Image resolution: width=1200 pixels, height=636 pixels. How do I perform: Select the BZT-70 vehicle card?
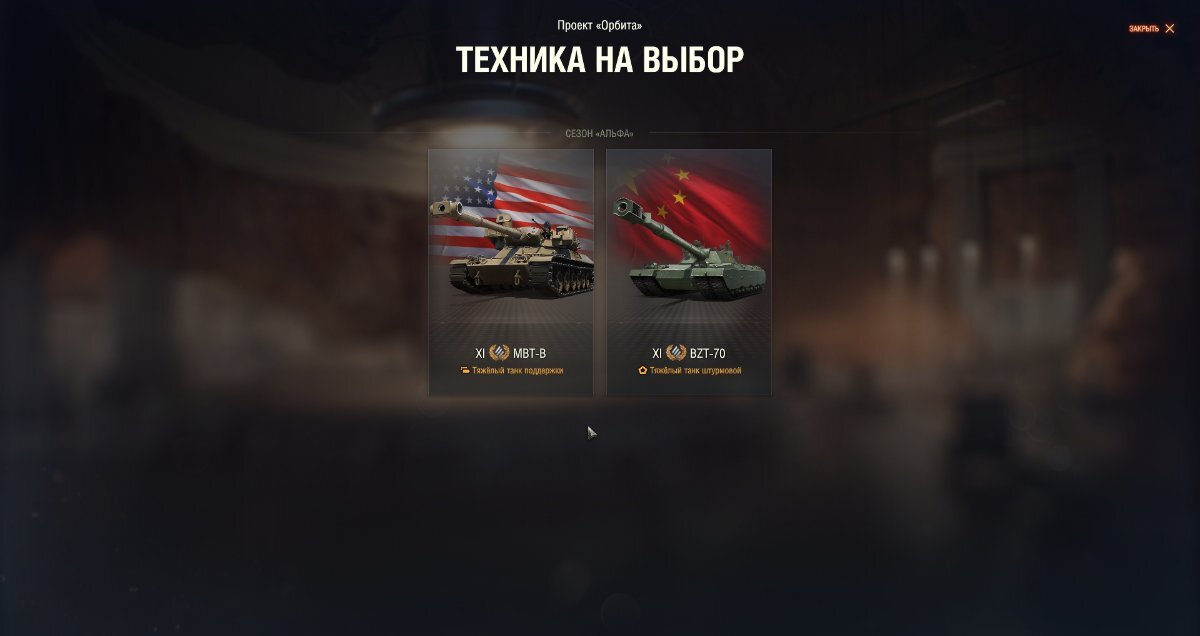pyautogui.click(x=689, y=272)
